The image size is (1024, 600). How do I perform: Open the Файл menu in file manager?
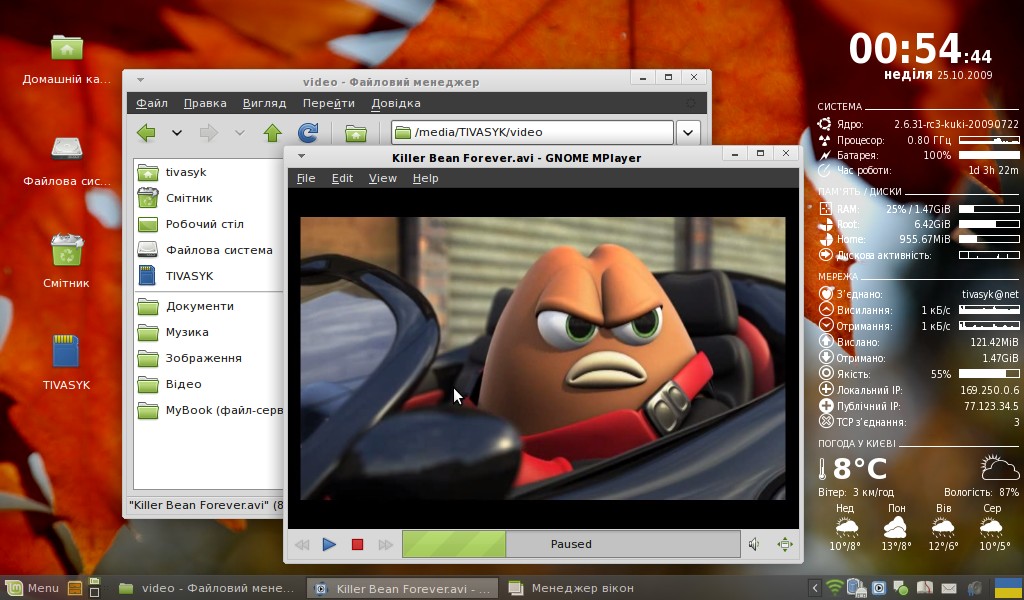[x=152, y=103]
